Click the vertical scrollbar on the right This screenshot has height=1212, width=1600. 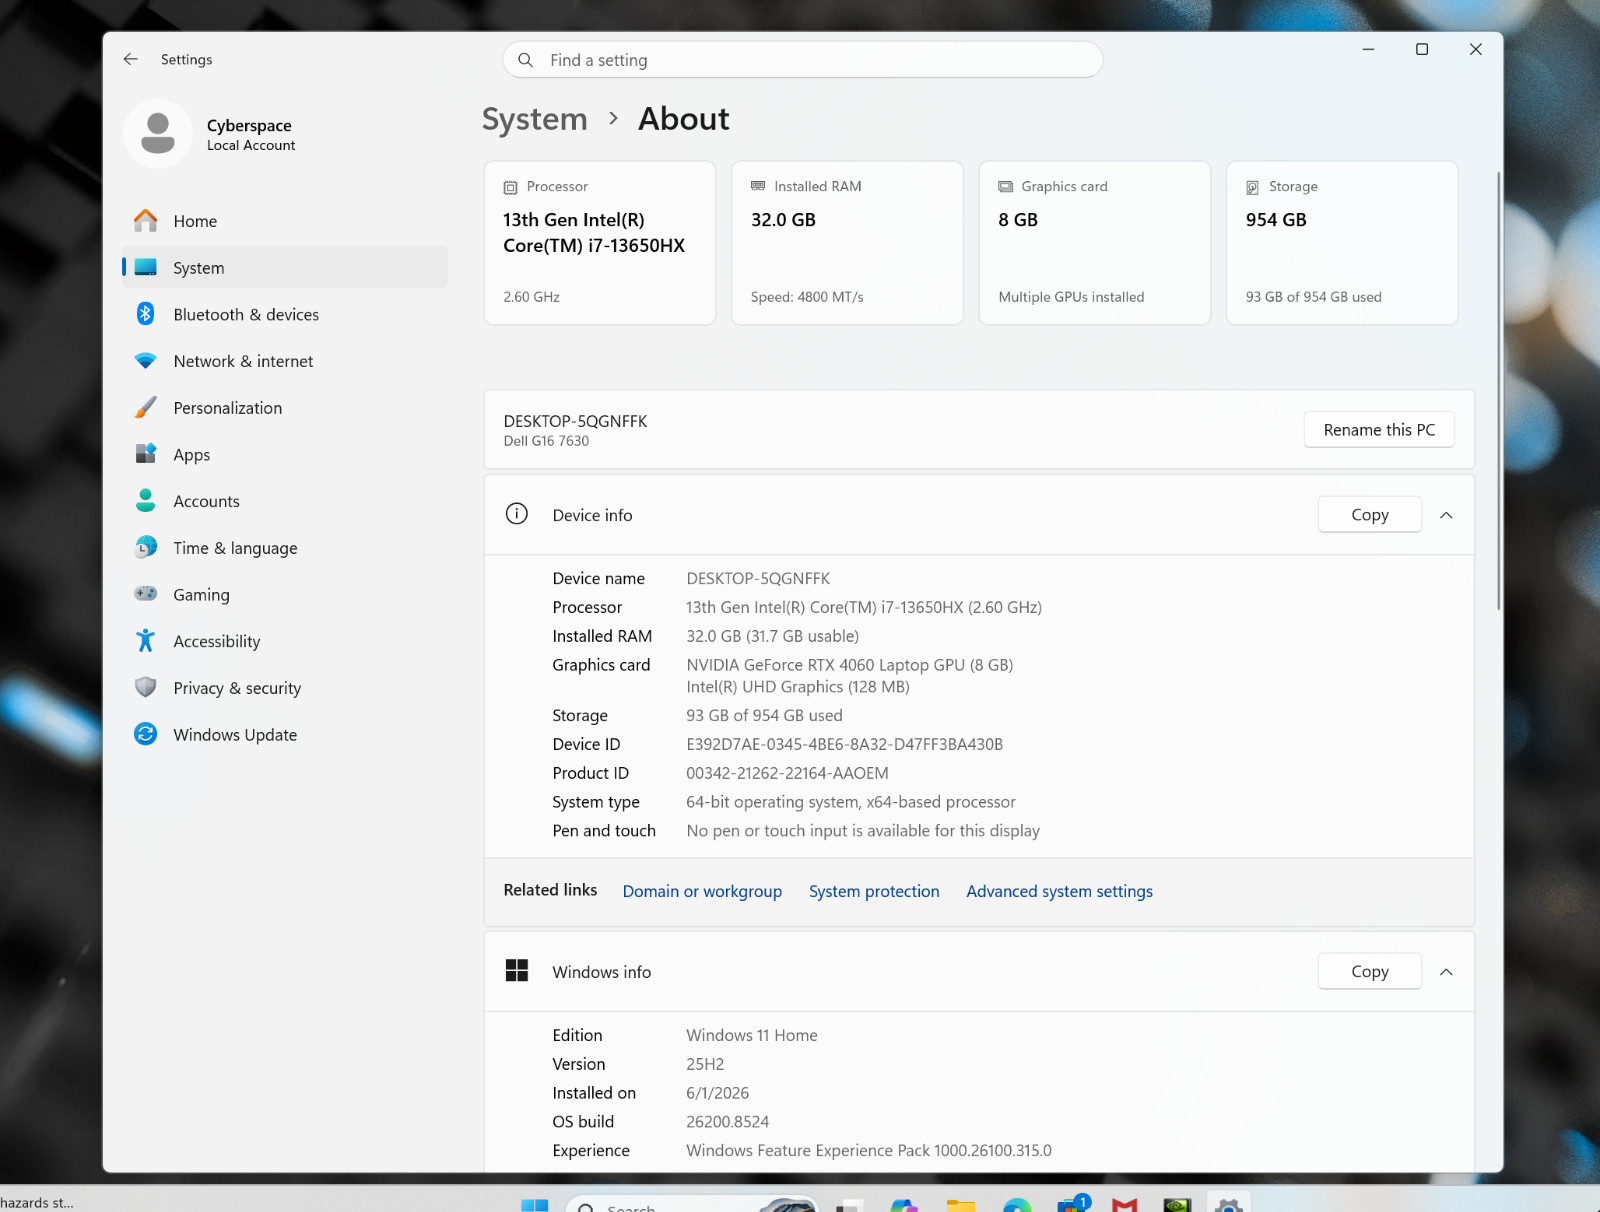1498,390
